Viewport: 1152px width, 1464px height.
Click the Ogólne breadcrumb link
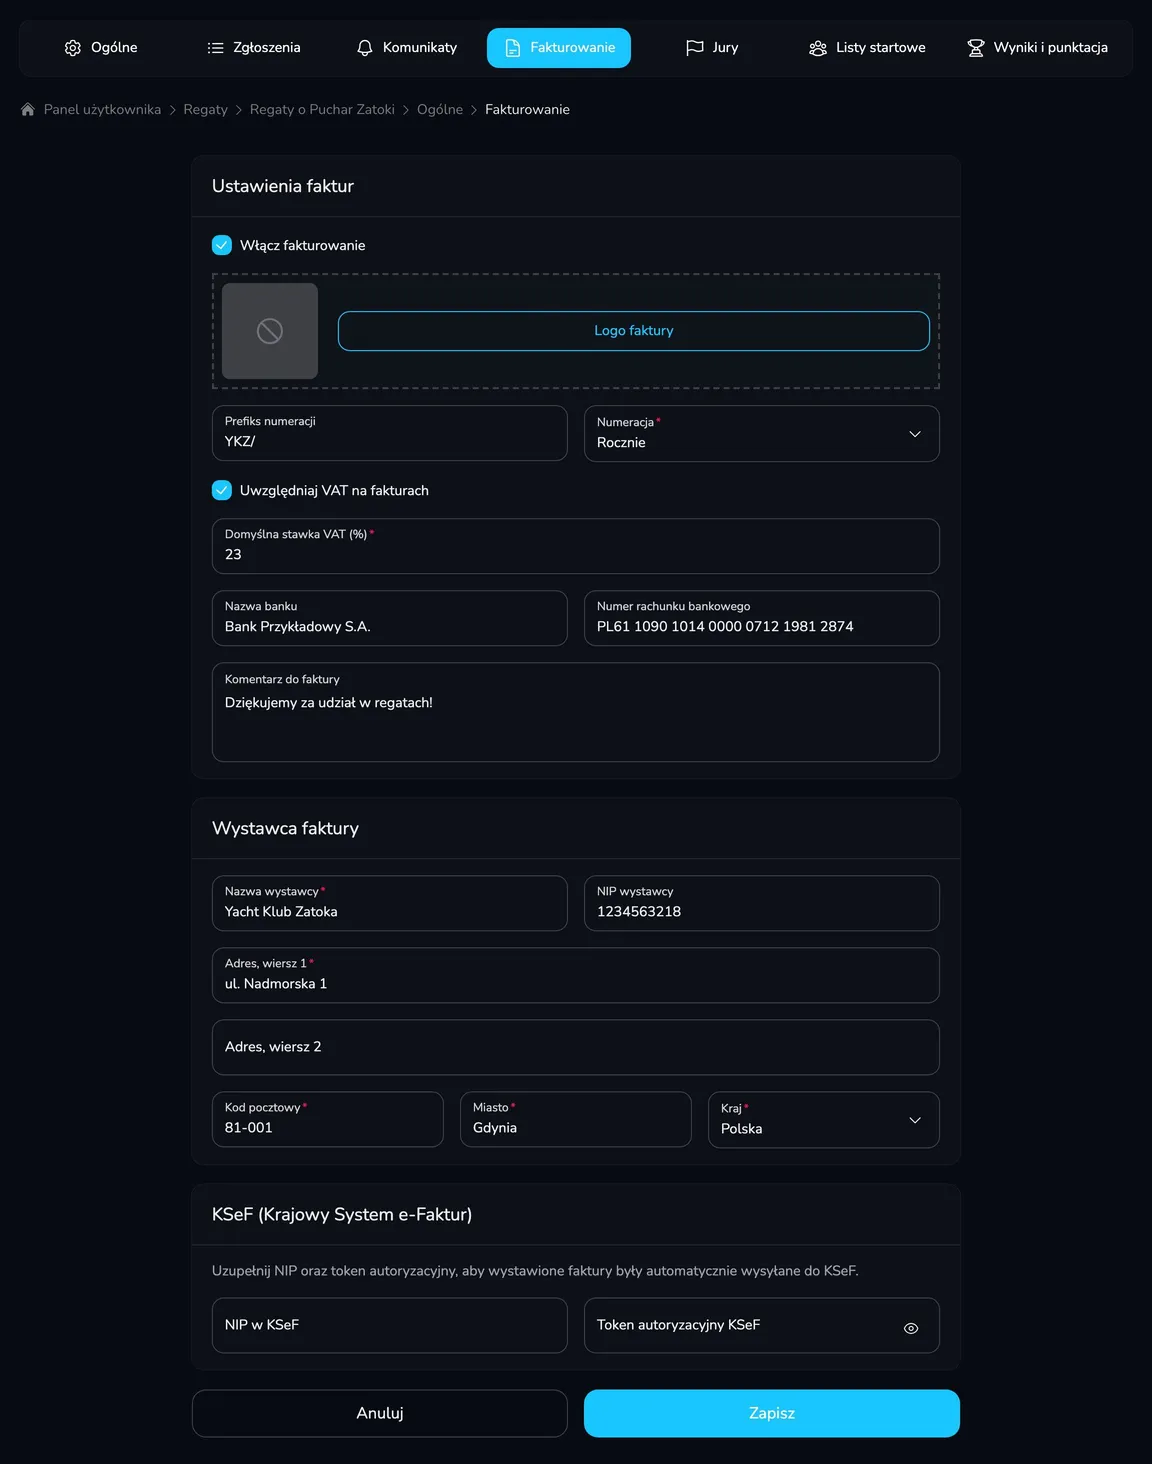[x=440, y=110]
